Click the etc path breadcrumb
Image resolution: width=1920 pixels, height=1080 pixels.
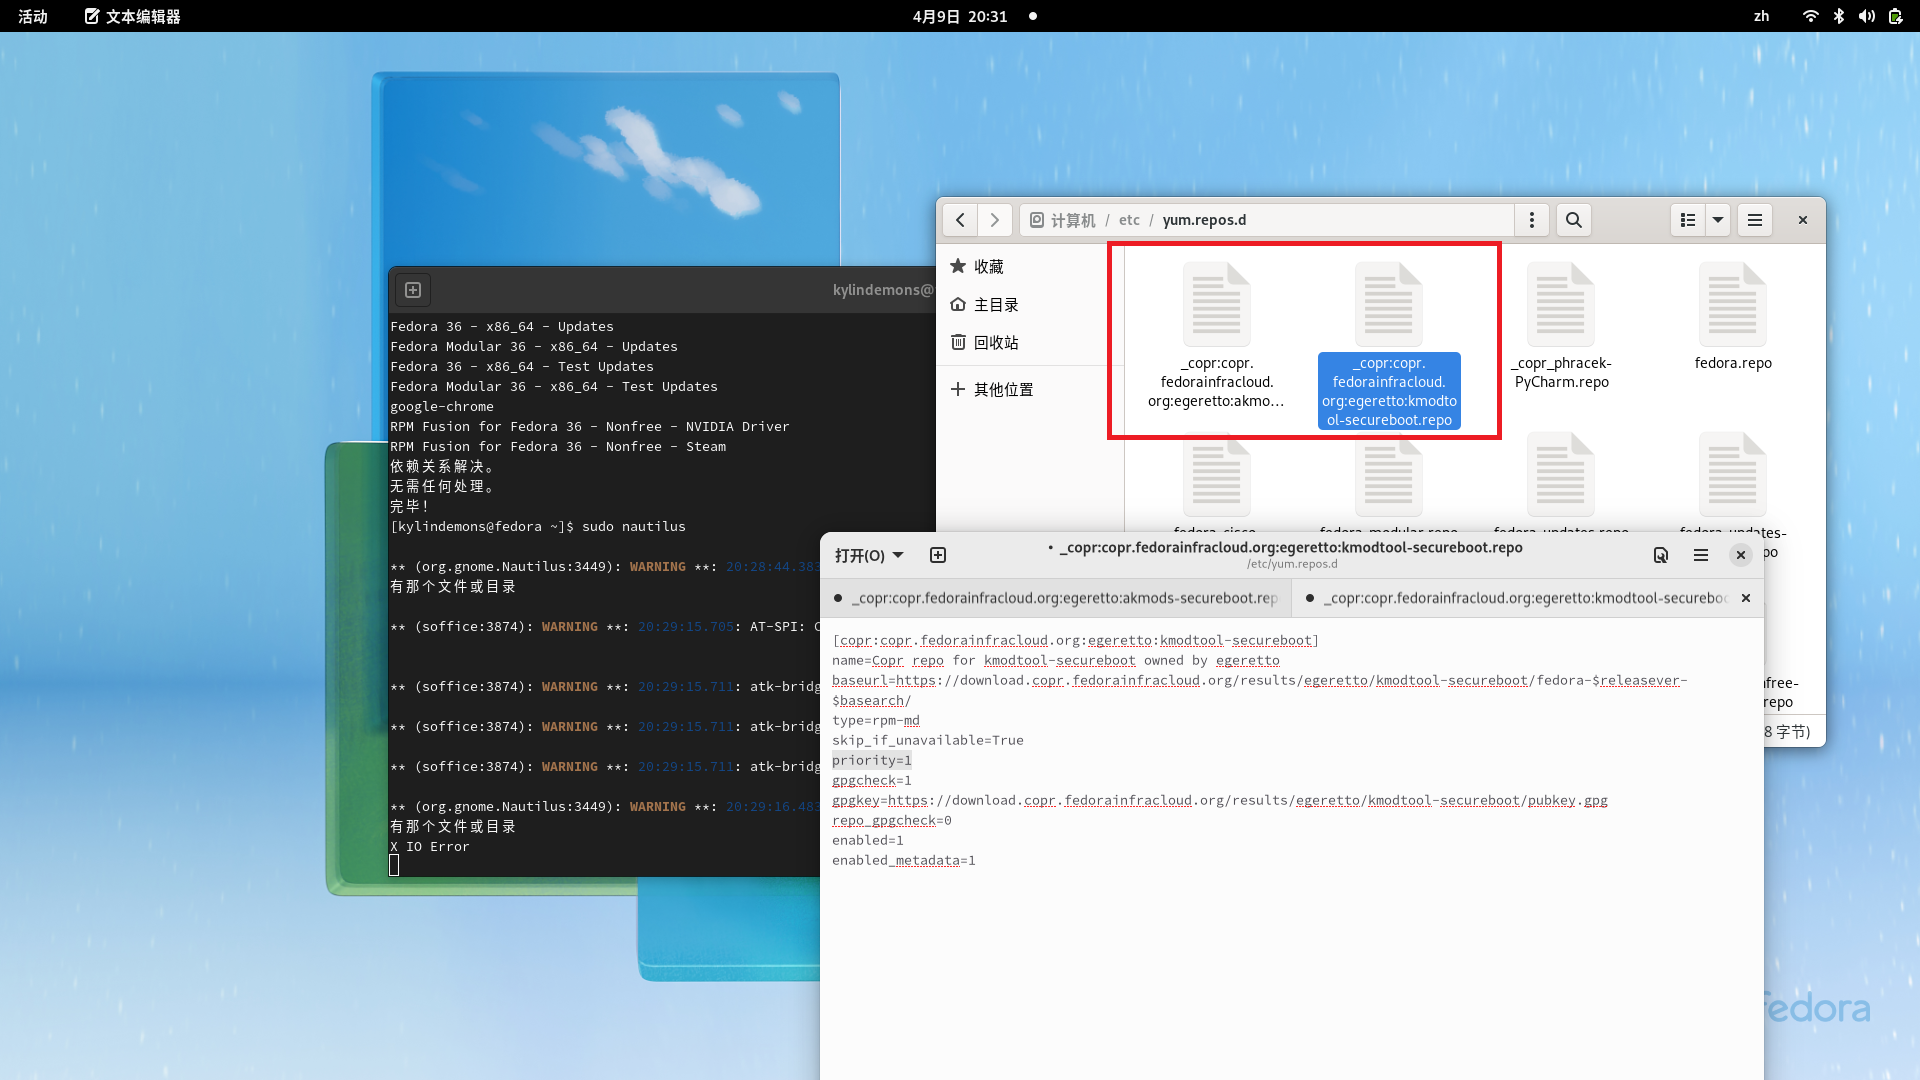pyautogui.click(x=1129, y=220)
